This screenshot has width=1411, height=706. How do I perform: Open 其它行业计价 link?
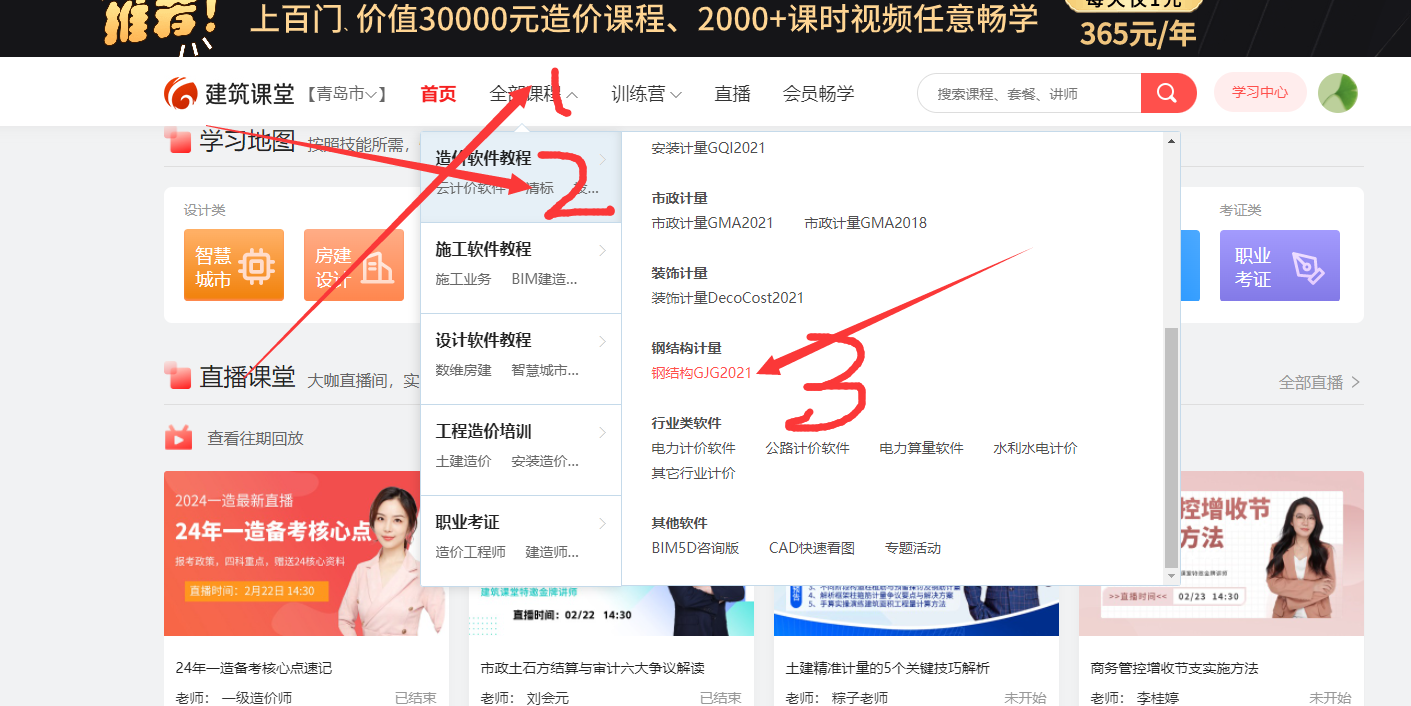[x=693, y=473]
